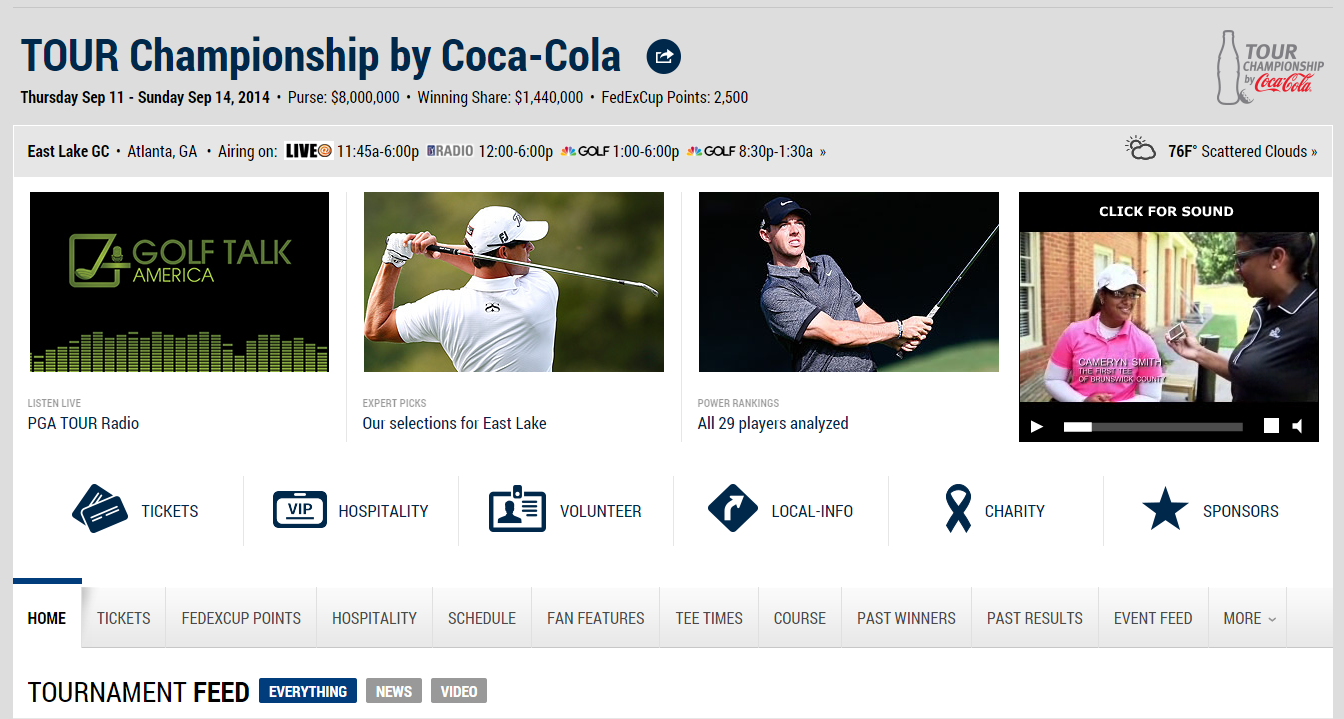1344x719 pixels.
Task: Click the share icon beside the tournament title
Action: pyautogui.click(x=663, y=57)
